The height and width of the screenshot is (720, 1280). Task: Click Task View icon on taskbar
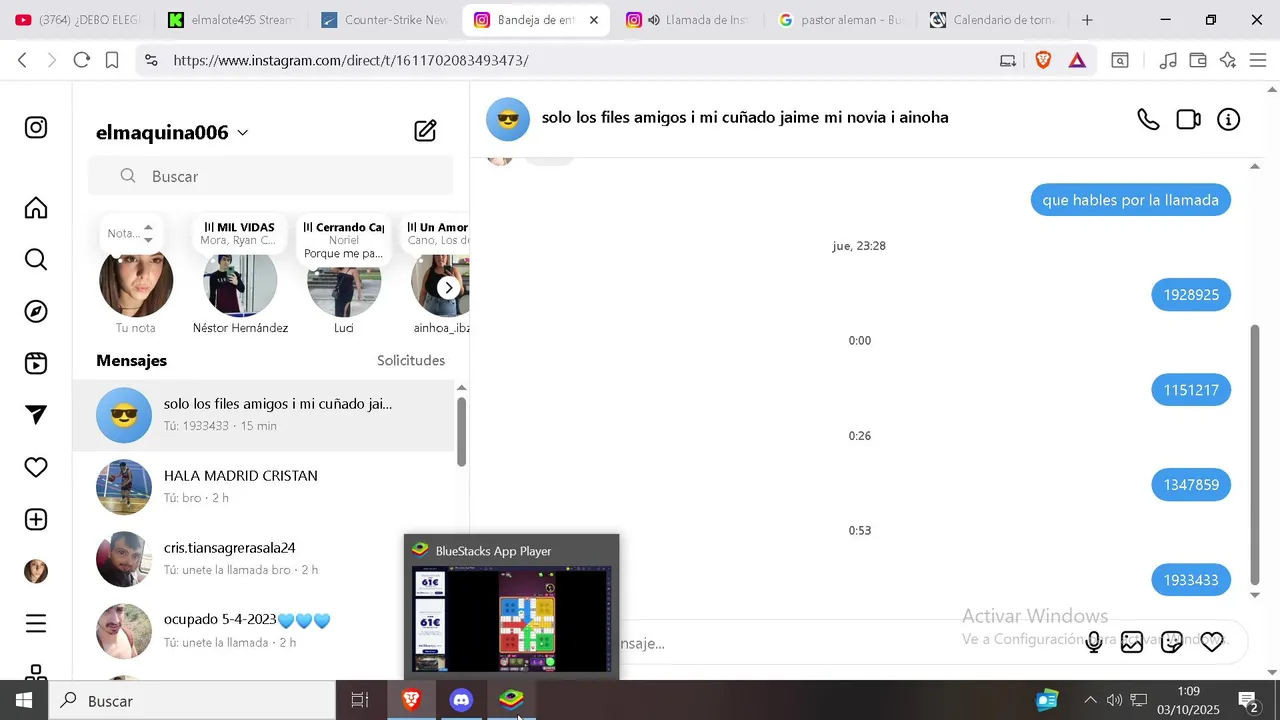[x=360, y=700]
